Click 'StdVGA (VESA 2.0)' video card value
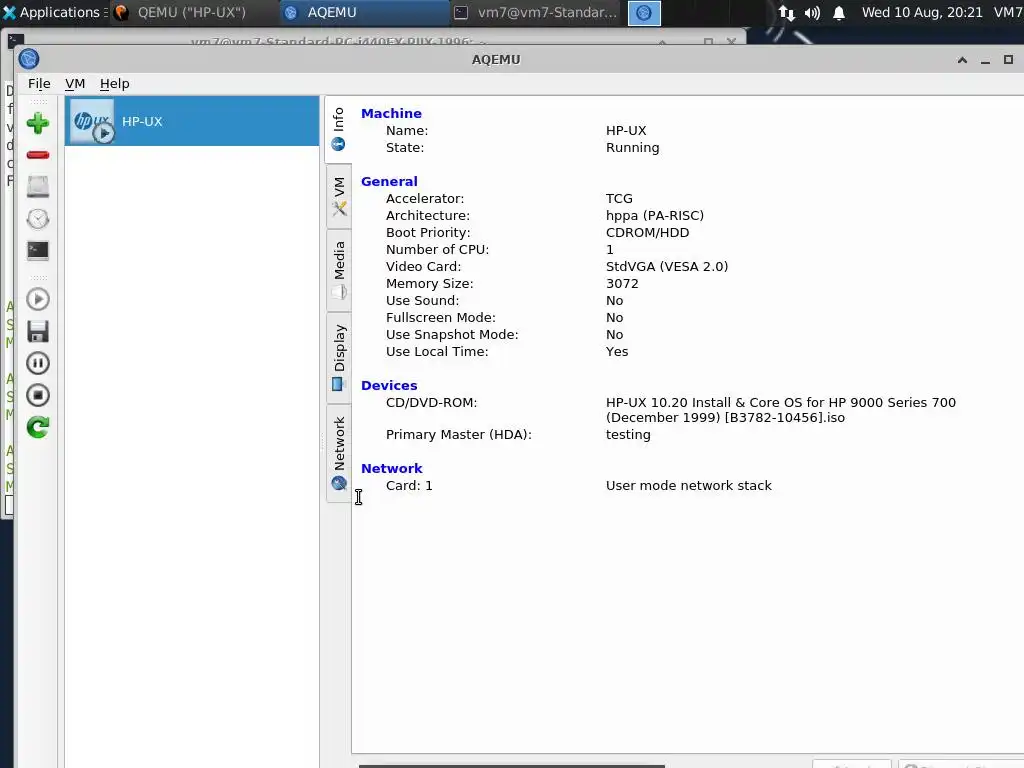This screenshot has width=1024, height=768. coord(667,266)
